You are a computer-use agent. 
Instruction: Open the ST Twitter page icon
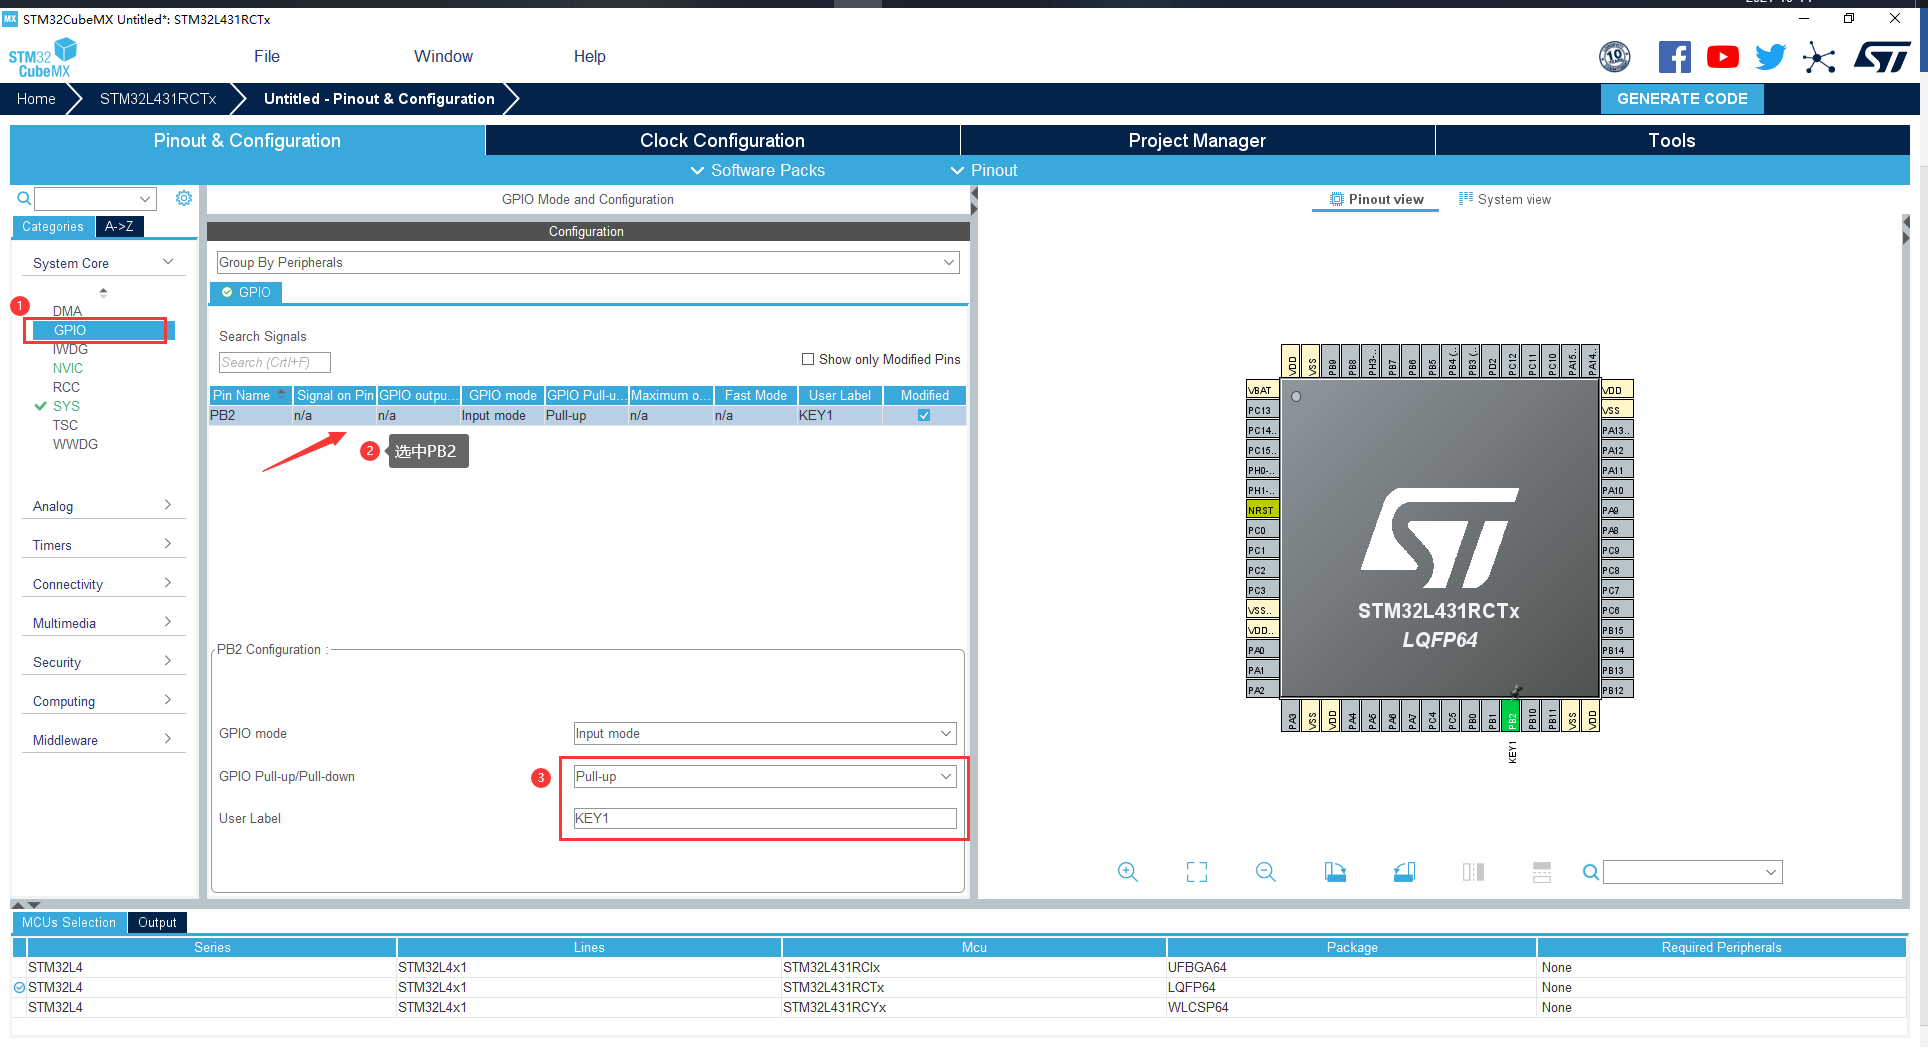tap(1770, 57)
